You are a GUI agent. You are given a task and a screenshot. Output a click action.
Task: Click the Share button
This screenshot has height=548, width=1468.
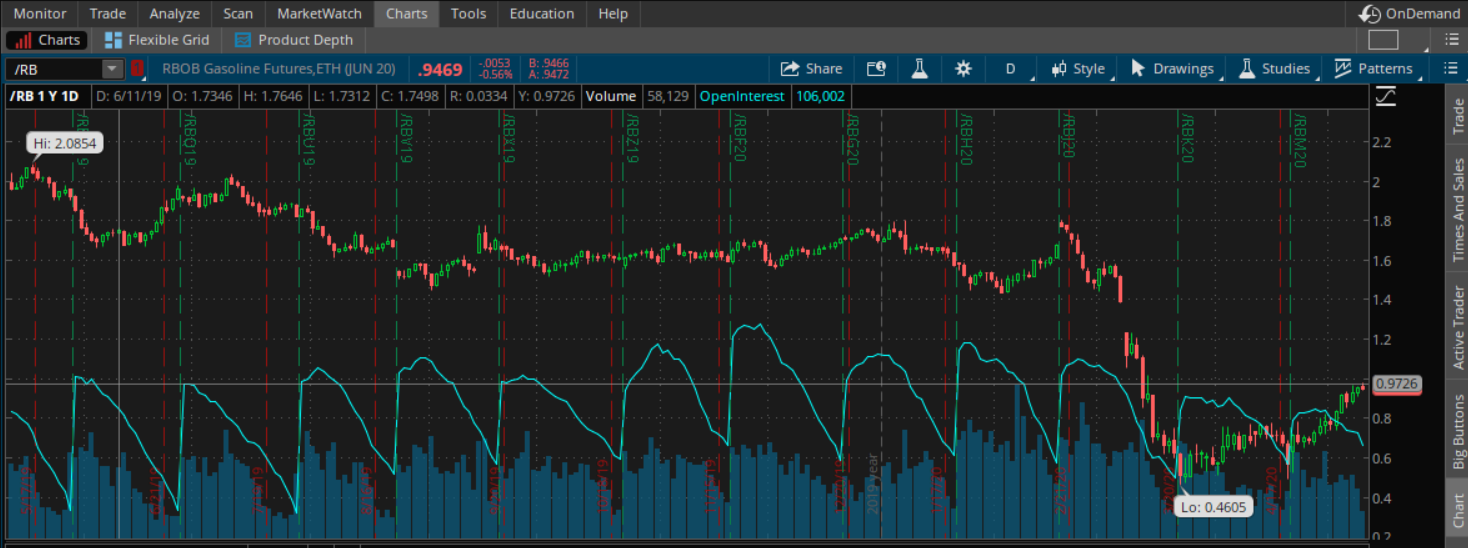click(x=811, y=69)
